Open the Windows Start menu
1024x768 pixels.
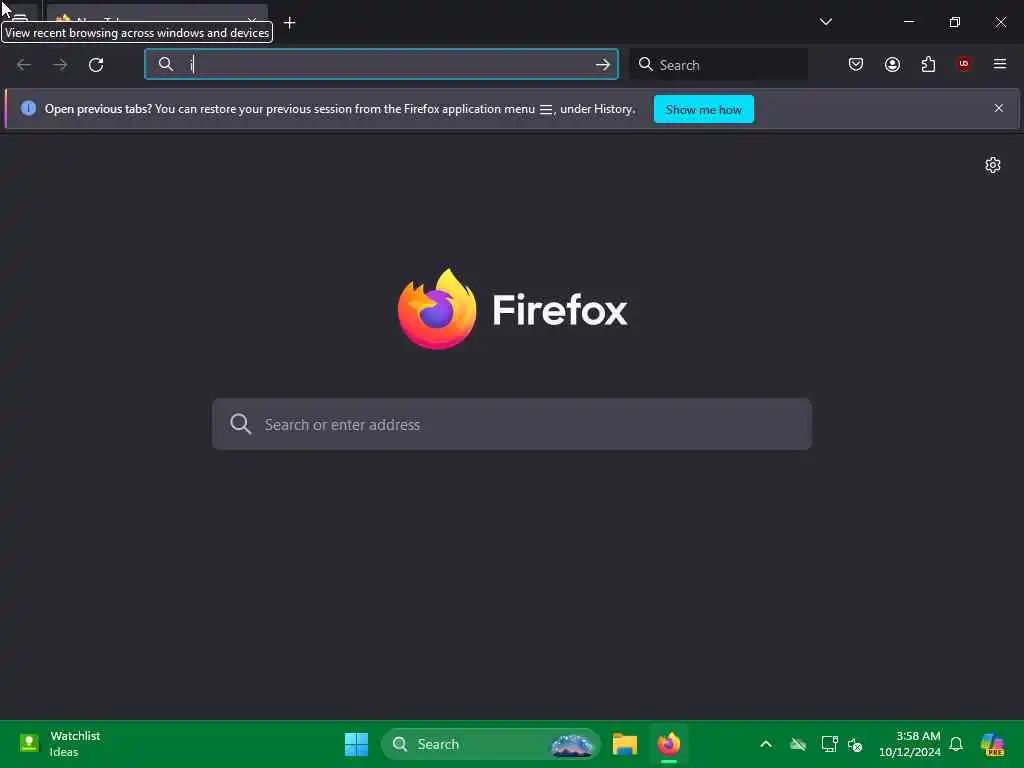coord(356,744)
